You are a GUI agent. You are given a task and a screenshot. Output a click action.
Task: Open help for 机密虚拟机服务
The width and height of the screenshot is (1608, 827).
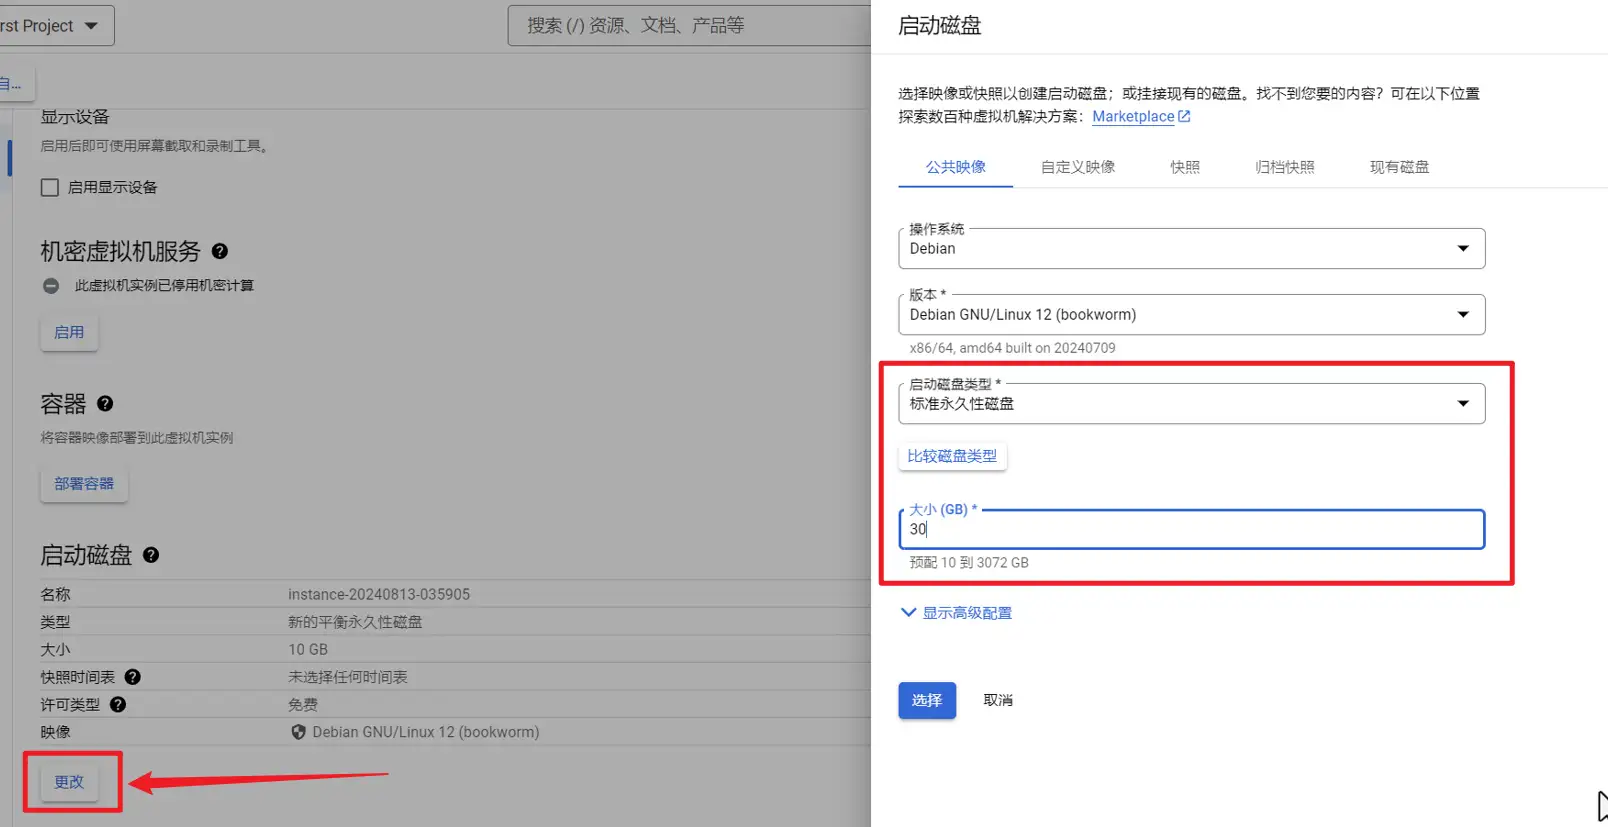(x=220, y=251)
